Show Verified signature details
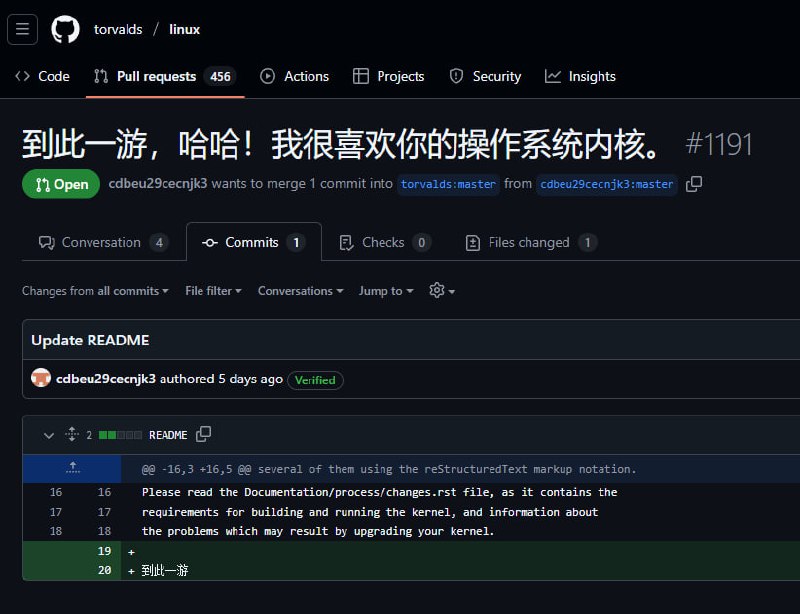 click(315, 380)
